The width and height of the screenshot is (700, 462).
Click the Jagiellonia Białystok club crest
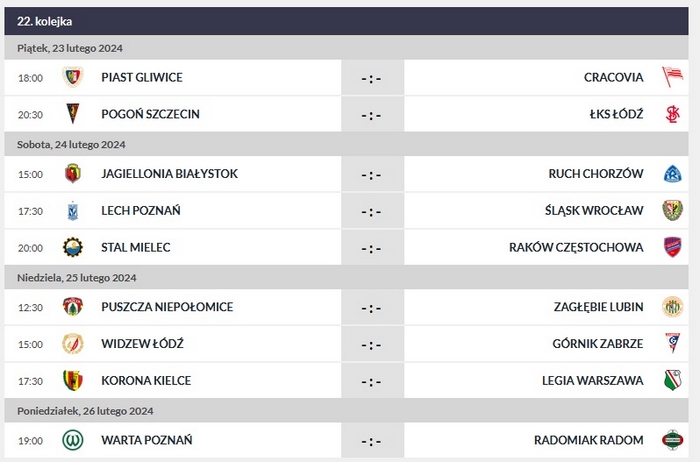click(x=72, y=174)
